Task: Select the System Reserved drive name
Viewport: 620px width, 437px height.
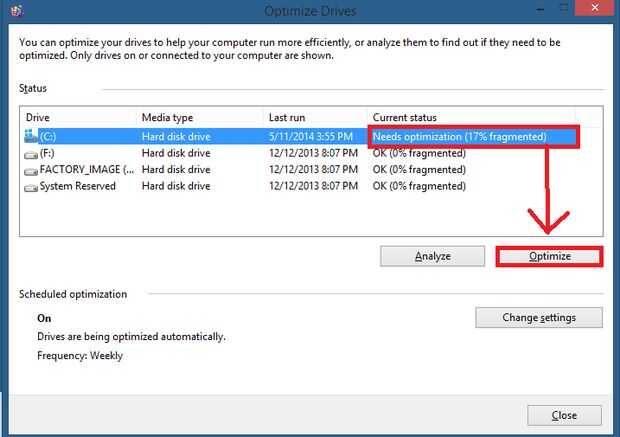Action: tap(78, 186)
